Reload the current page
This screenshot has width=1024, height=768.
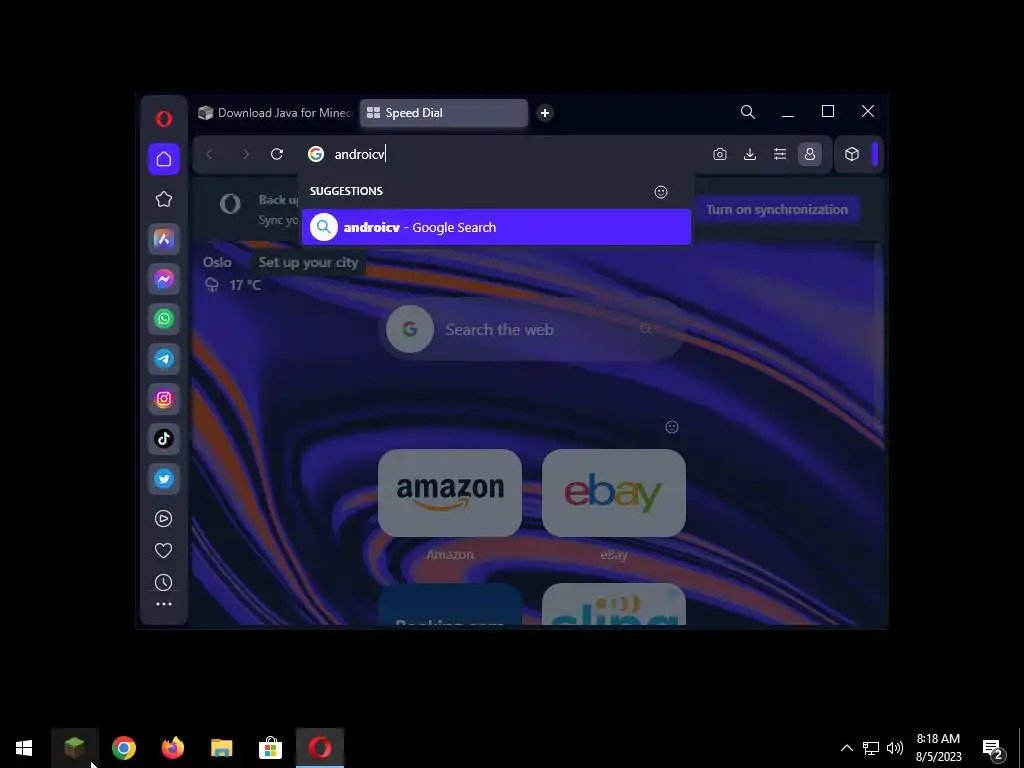[277, 154]
